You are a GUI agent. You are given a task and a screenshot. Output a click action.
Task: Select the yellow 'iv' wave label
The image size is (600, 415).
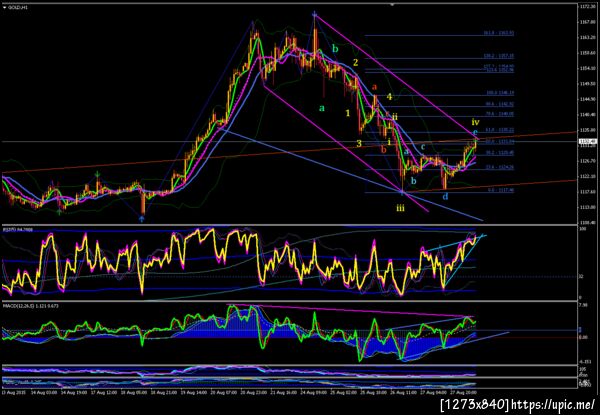[x=475, y=122]
